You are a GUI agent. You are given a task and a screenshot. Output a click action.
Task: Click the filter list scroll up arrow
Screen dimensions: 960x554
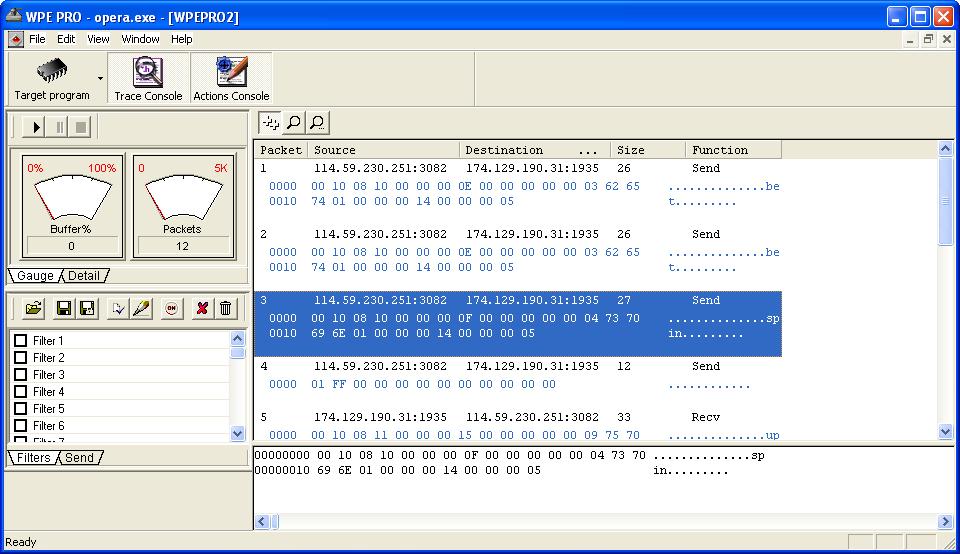click(x=238, y=339)
